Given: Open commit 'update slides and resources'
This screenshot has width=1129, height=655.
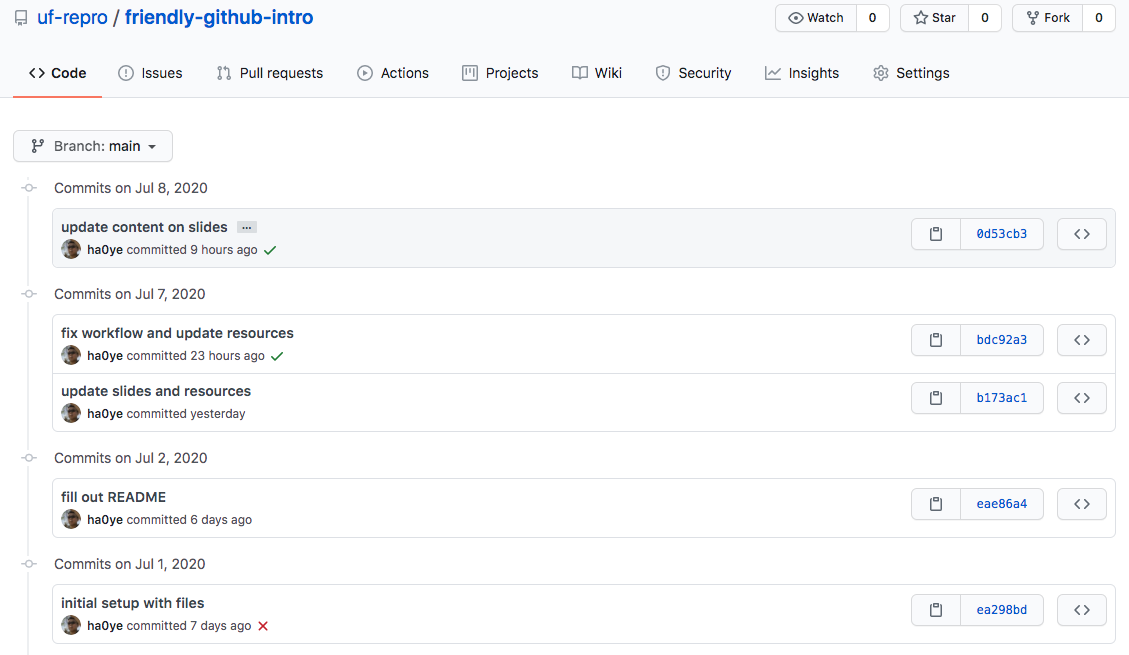Looking at the screenshot, I should 156,392.
